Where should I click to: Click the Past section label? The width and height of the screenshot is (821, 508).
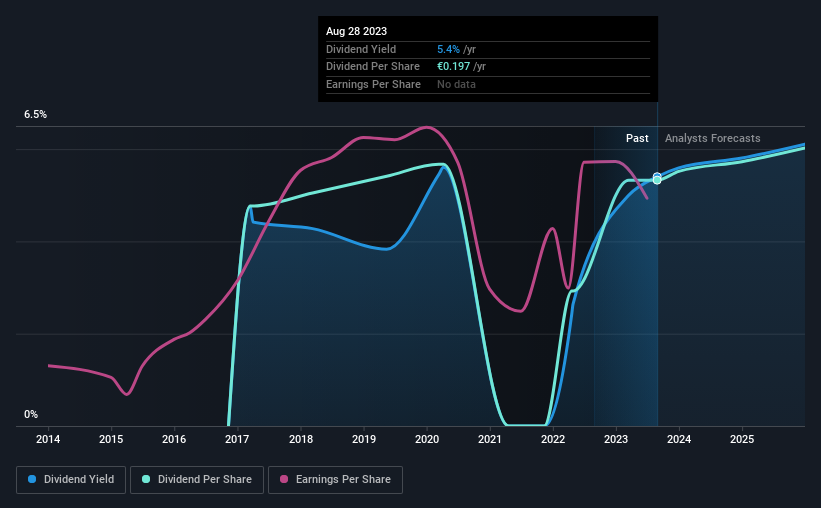(637, 138)
